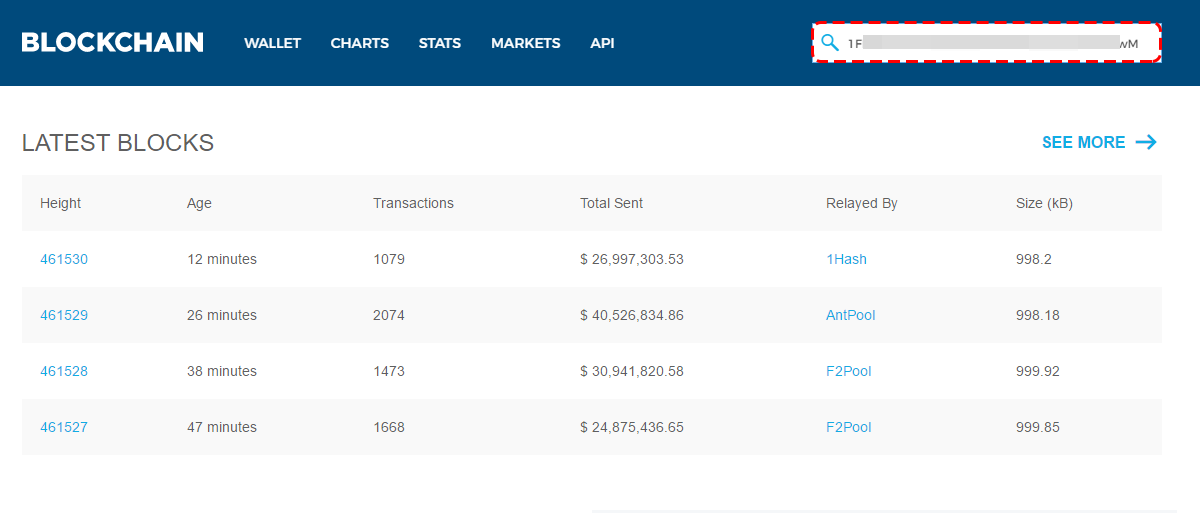Select total sent $ 40,526,834.86
The image size is (1200, 513).
click(x=632, y=315)
